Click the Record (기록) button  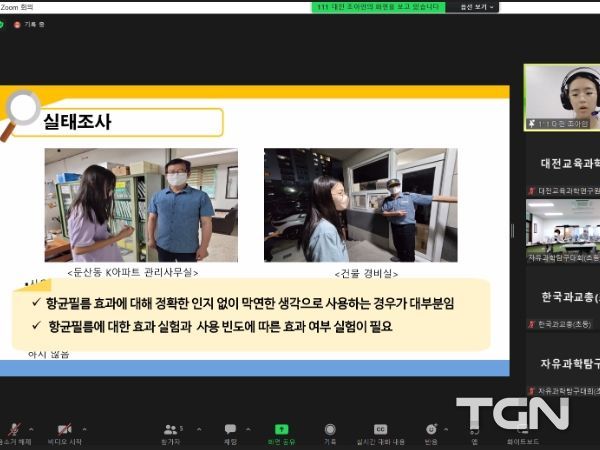[330, 434]
